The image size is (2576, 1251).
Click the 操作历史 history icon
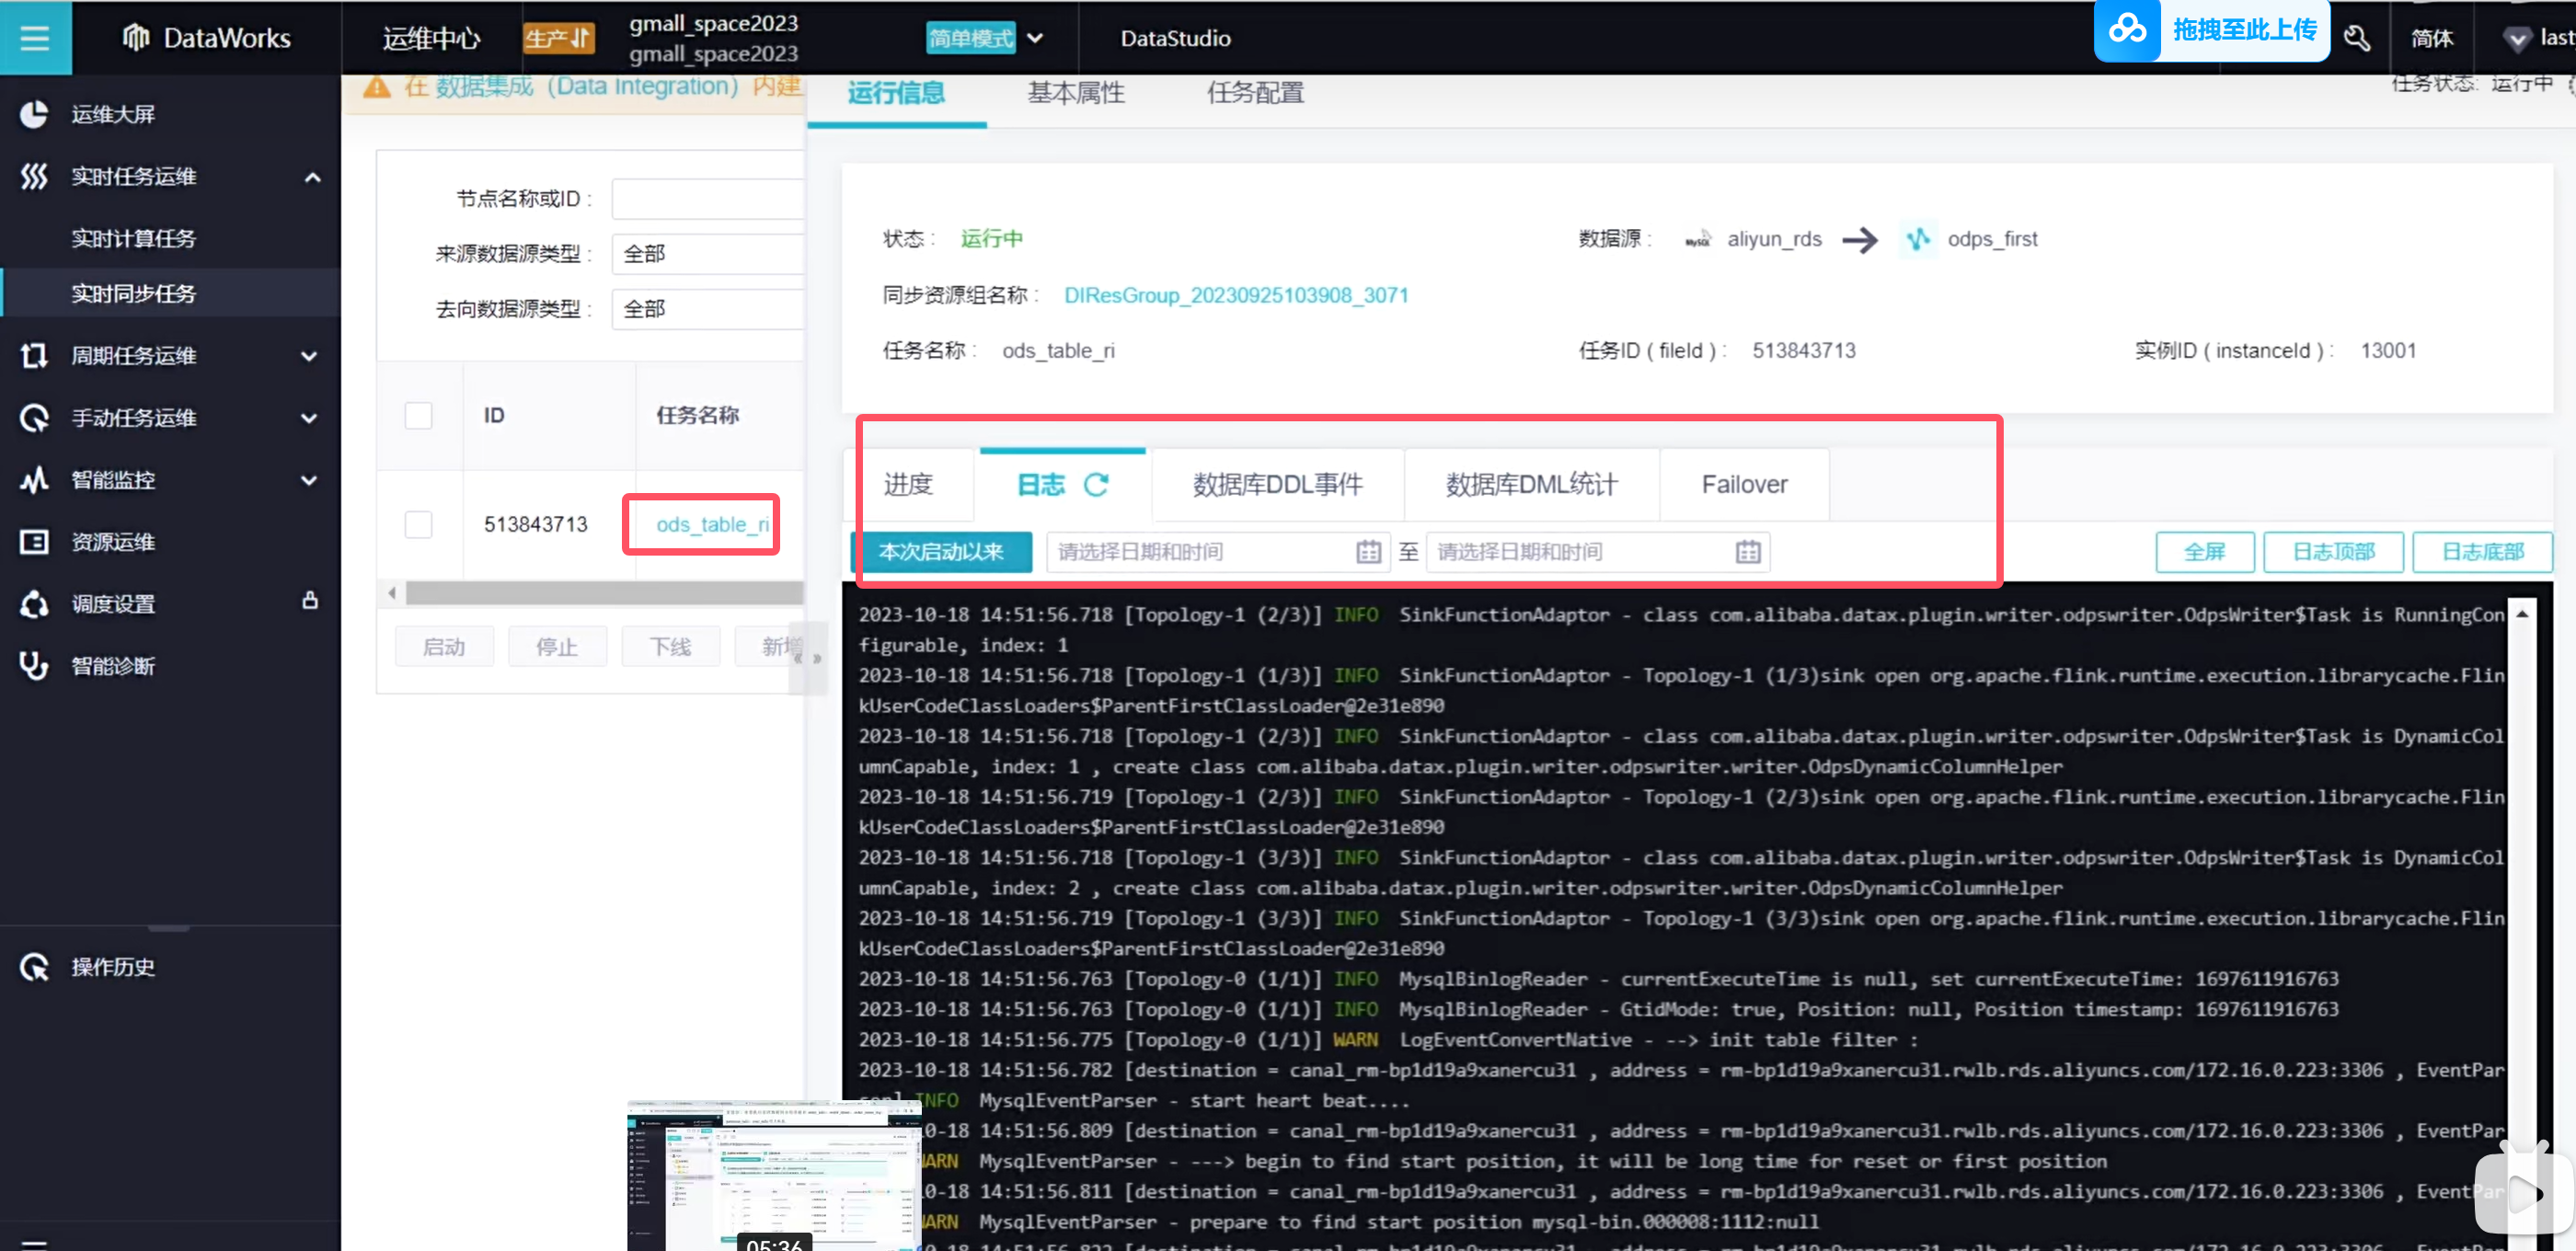34,967
